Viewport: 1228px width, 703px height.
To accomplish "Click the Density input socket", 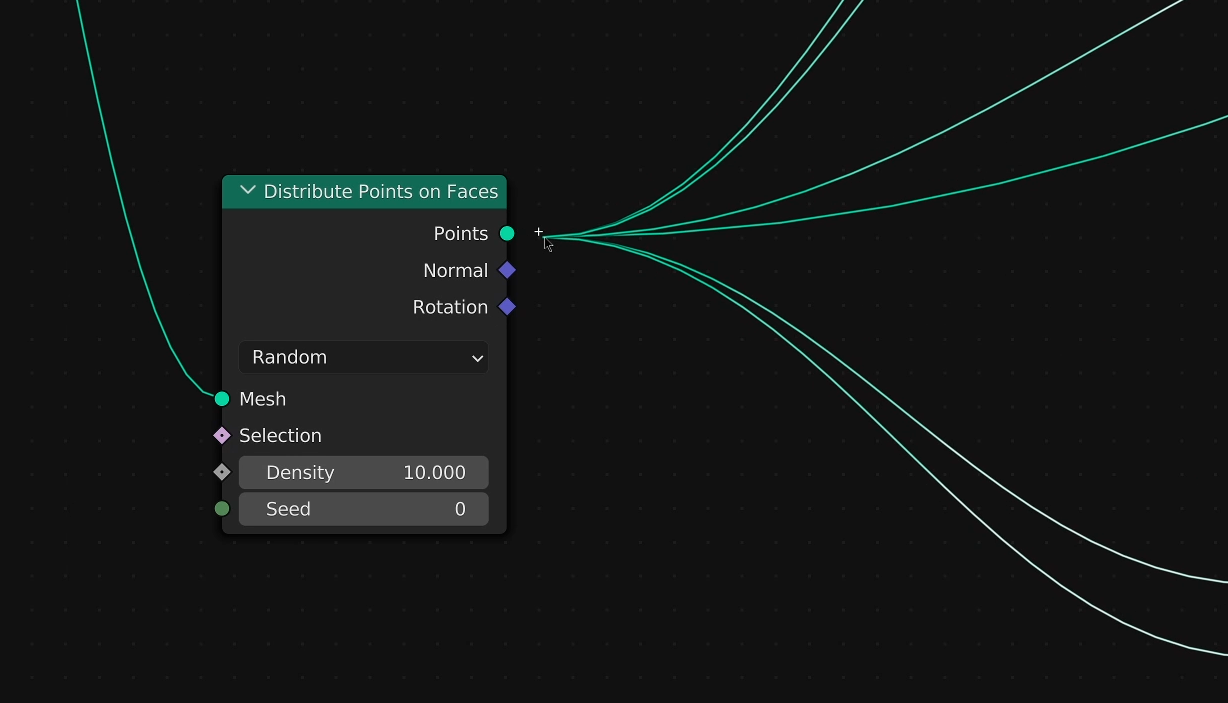I will click(x=222, y=472).
